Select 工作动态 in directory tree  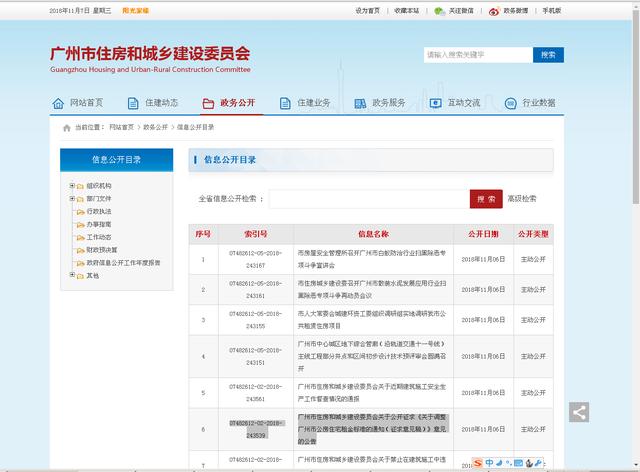pos(99,237)
